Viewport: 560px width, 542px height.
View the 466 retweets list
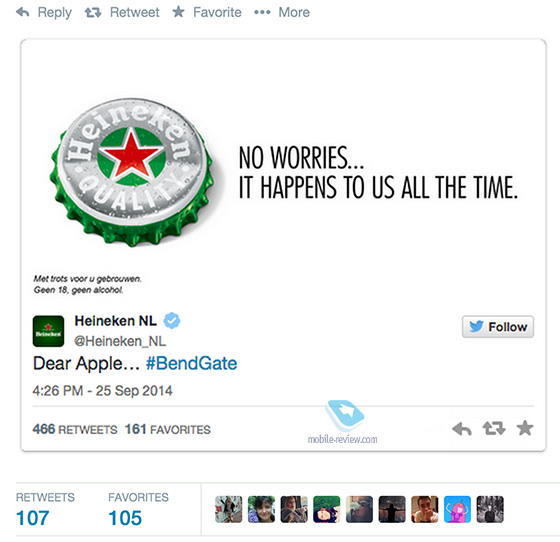point(75,429)
